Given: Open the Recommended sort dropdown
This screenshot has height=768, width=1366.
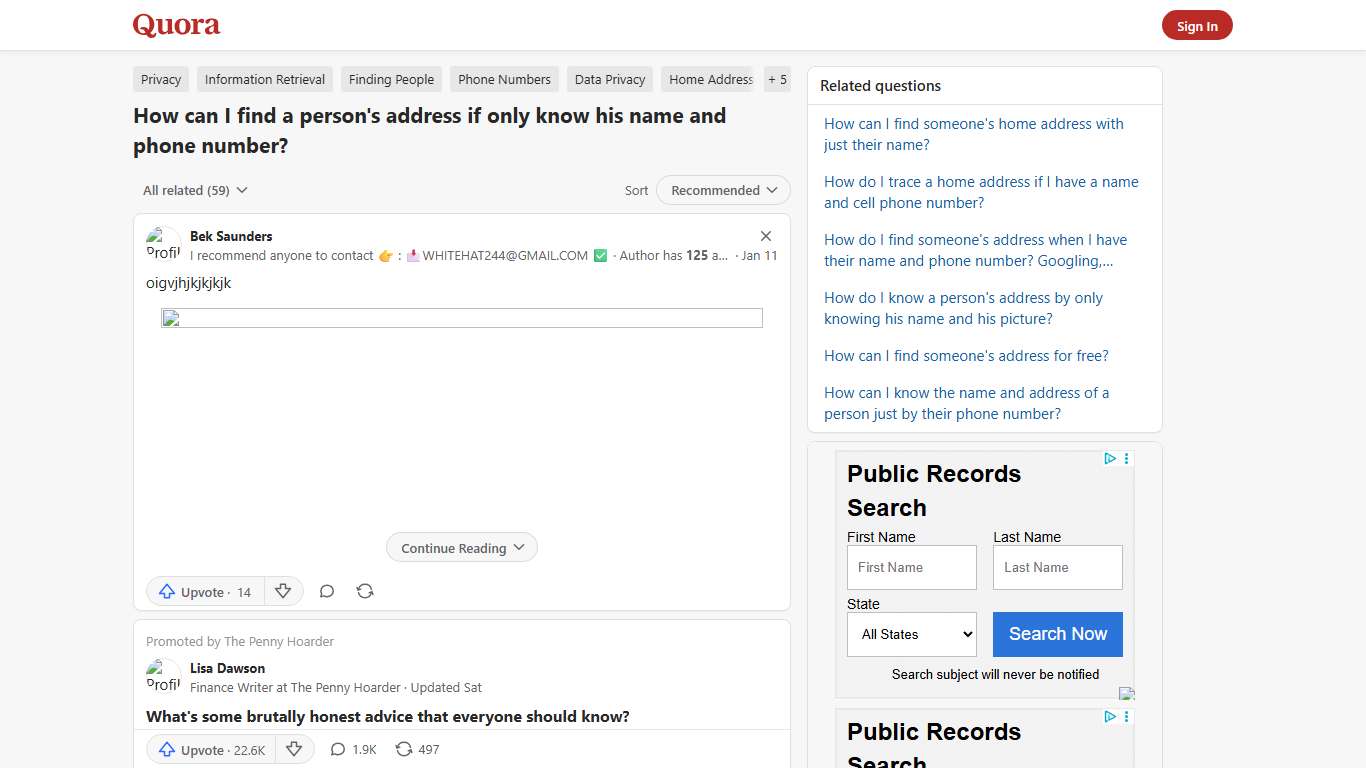Looking at the screenshot, I should pyautogui.click(x=723, y=190).
